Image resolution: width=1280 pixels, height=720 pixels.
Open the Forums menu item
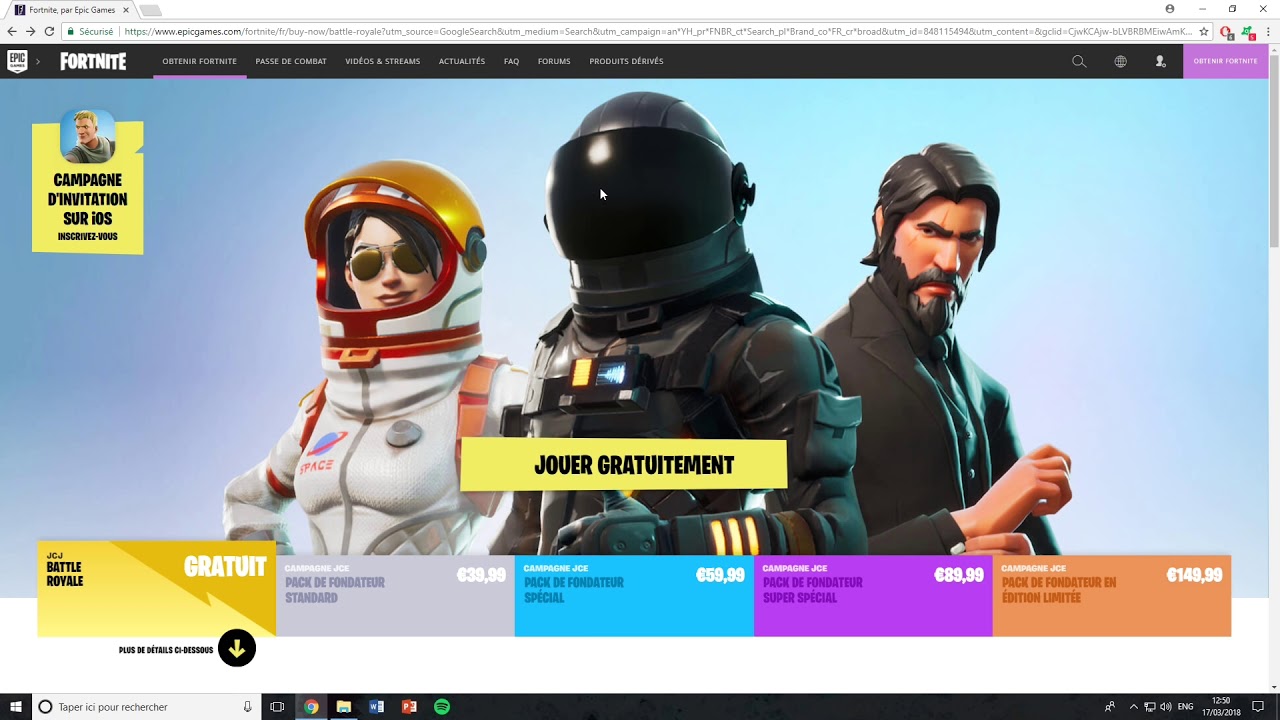[x=554, y=61]
